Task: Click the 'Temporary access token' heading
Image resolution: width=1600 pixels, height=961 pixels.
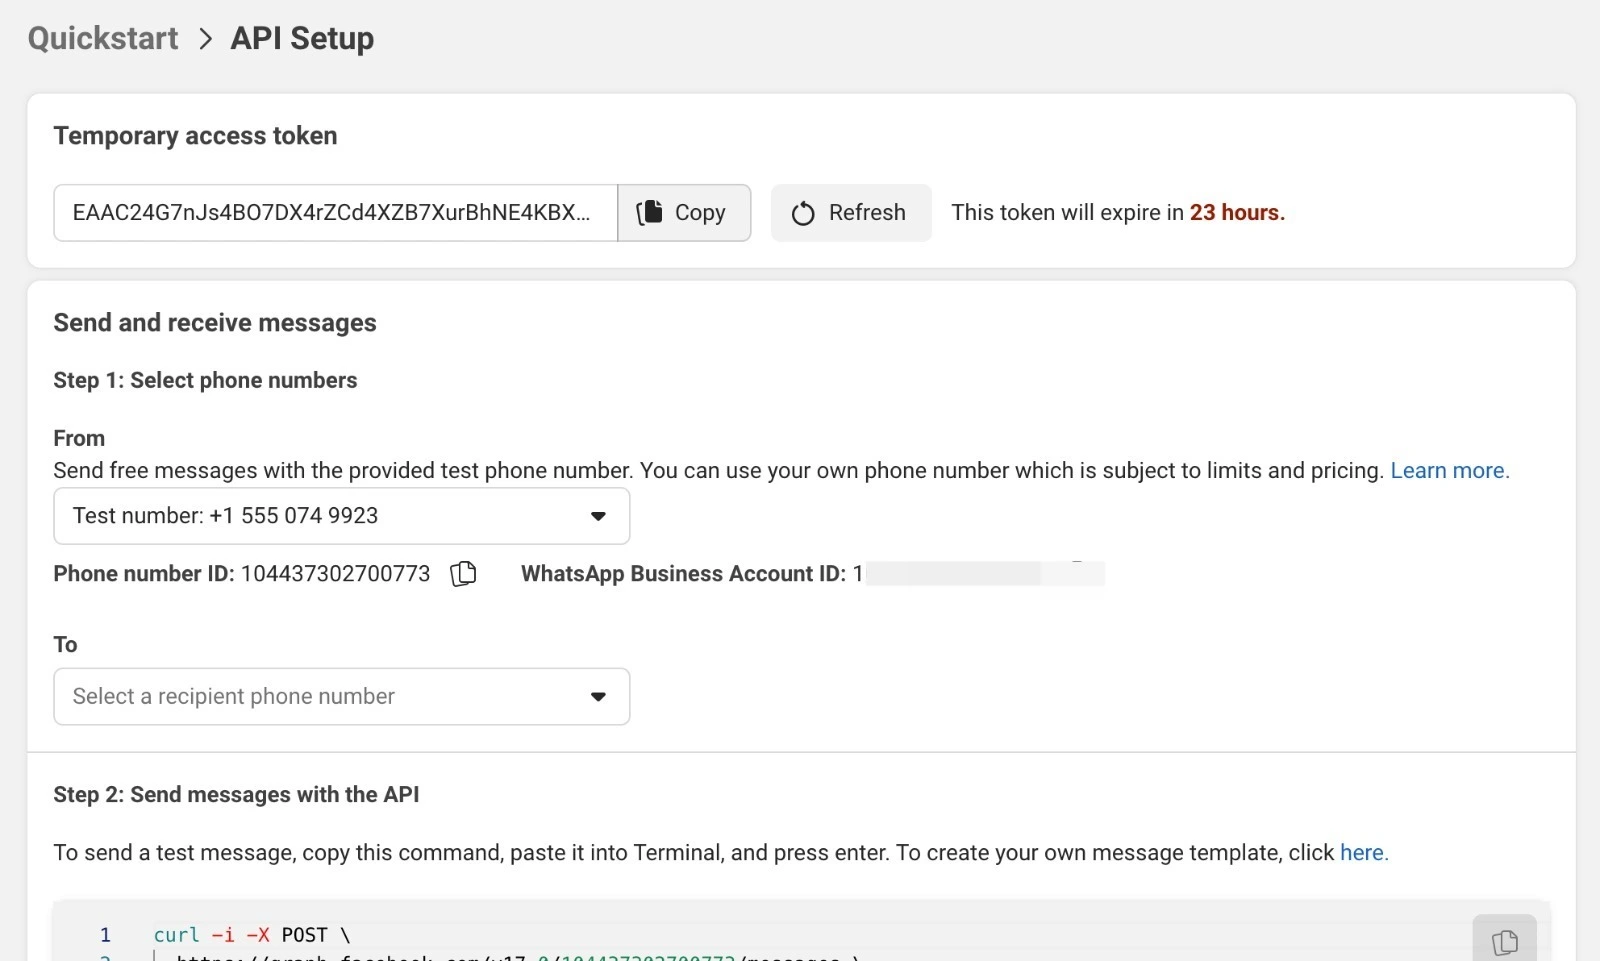Action: pos(195,136)
